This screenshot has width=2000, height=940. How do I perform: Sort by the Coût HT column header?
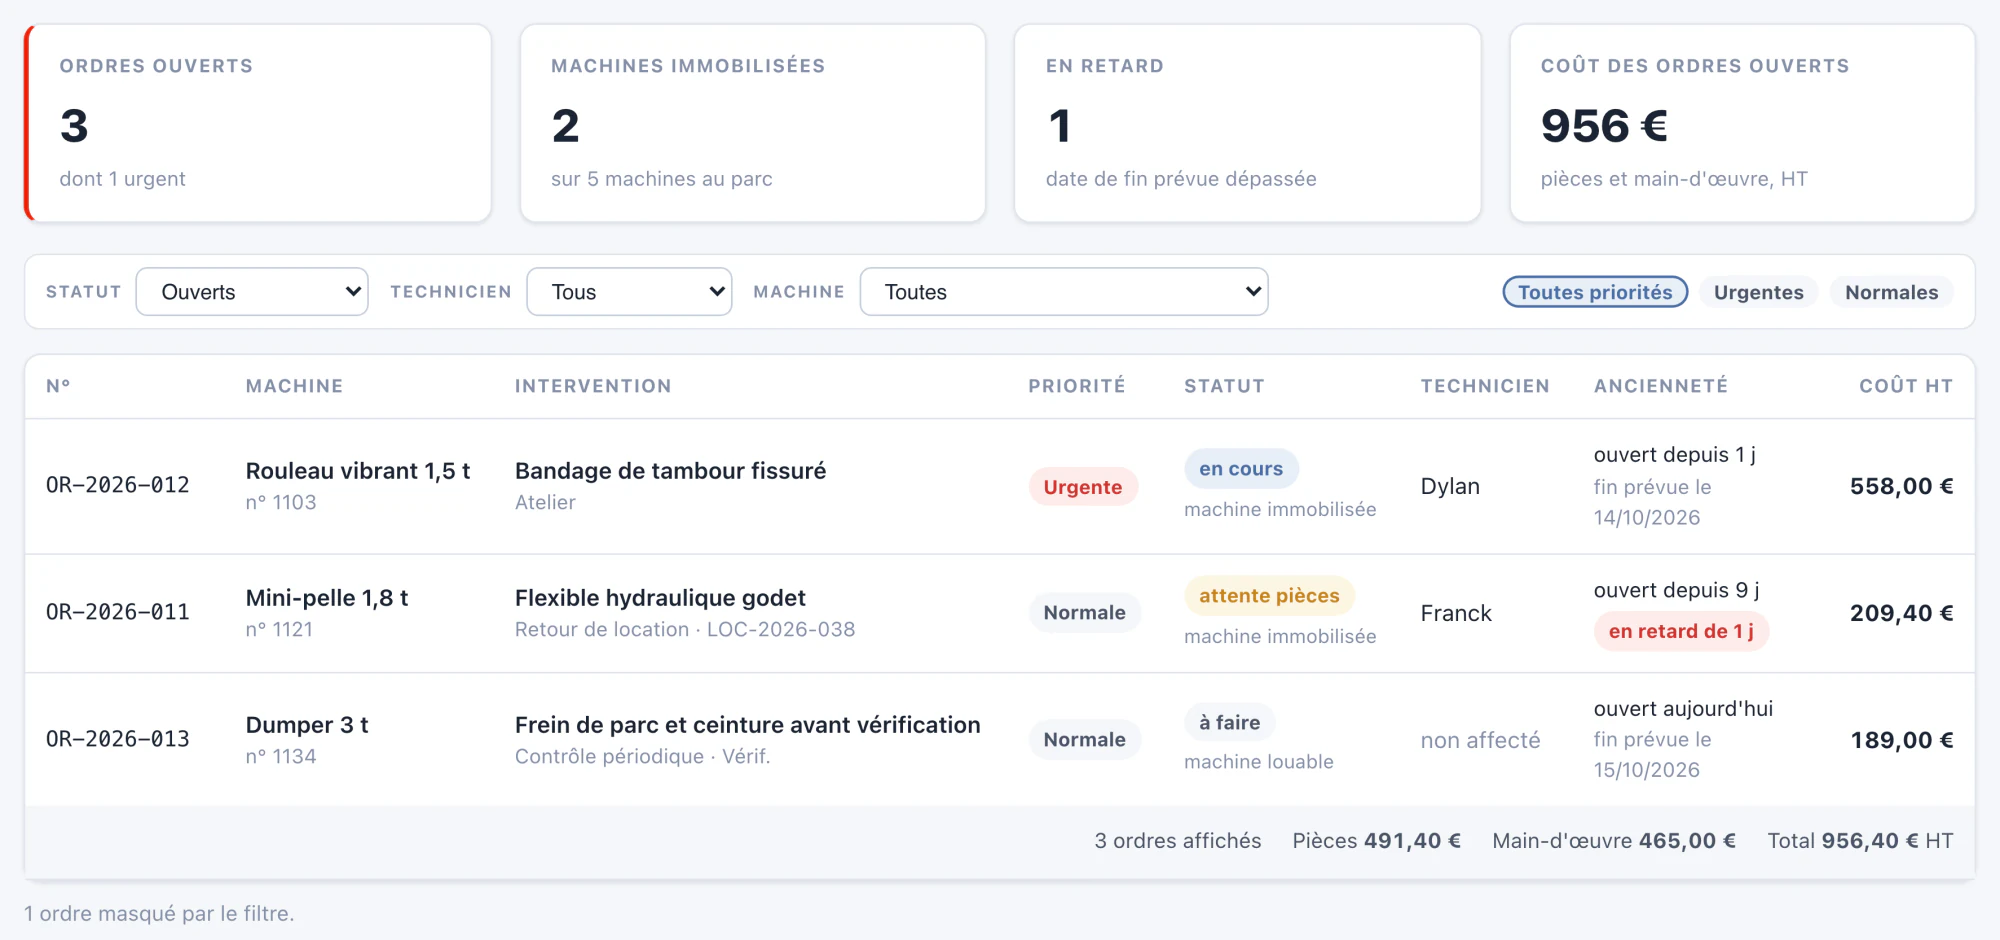click(1905, 386)
